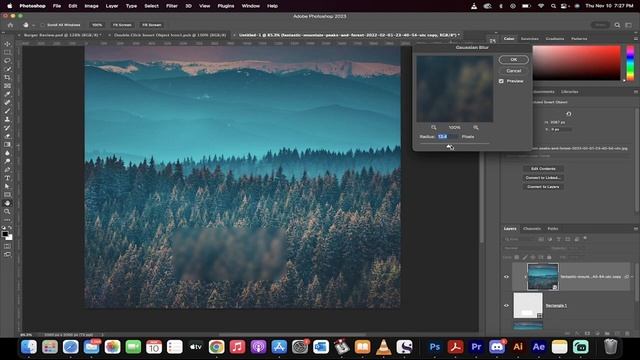Select the Hand tool
Image resolution: width=640 pixels, height=360 pixels.
pyautogui.click(x=7, y=203)
